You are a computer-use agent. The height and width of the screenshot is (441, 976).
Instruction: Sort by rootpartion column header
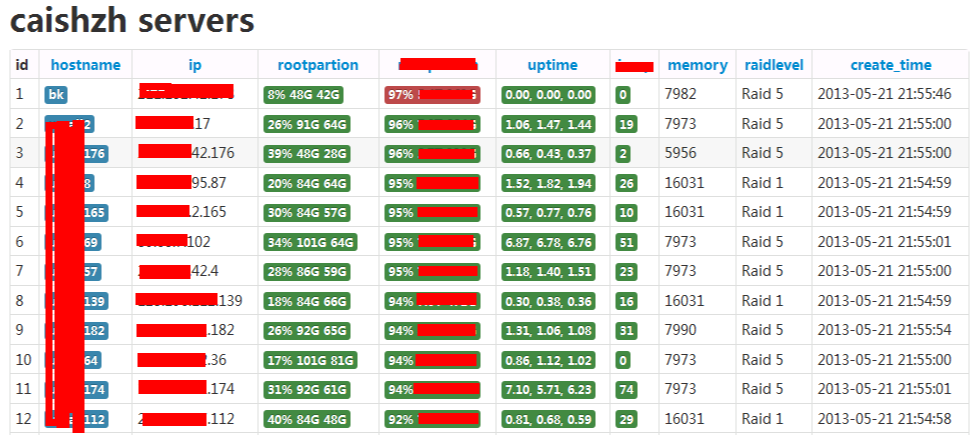pos(318,65)
